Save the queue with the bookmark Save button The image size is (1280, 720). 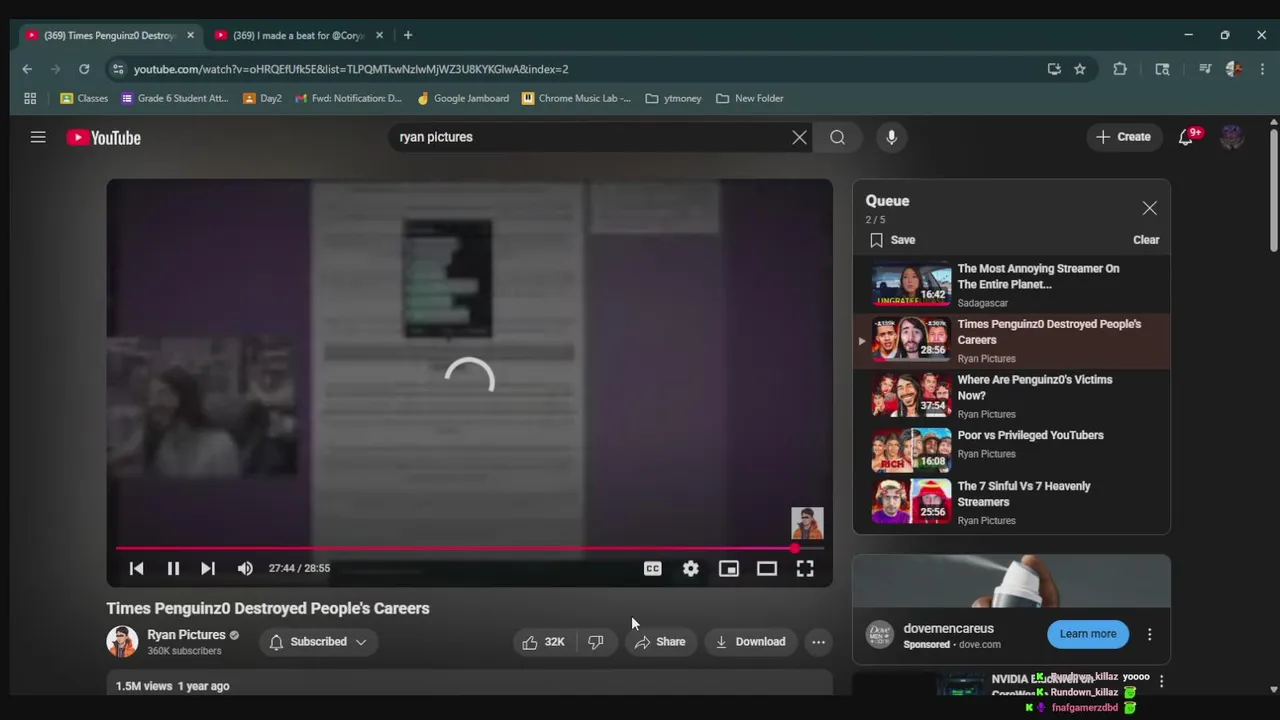[x=892, y=240]
